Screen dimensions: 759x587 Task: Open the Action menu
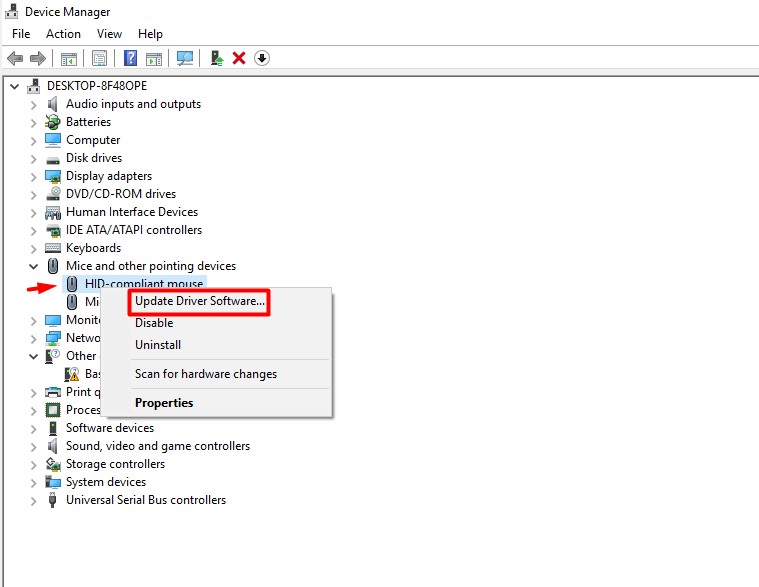pyautogui.click(x=63, y=34)
